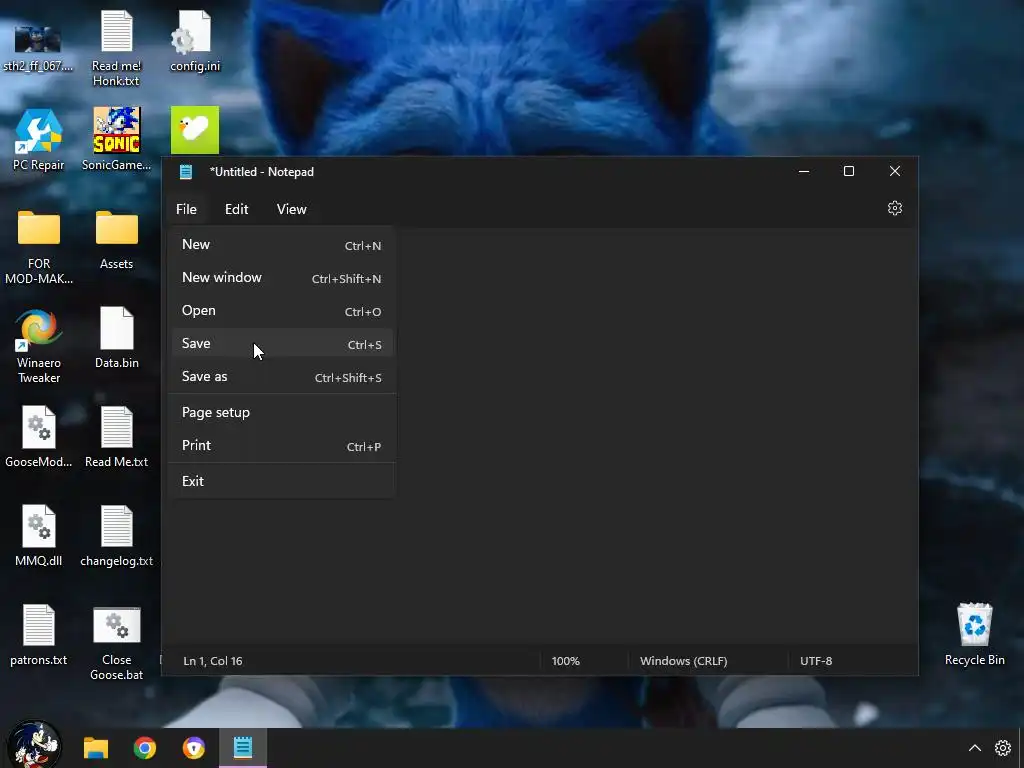Maximize the Notepad window
Image resolution: width=1024 pixels, height=768 pixels.
click(849, 171)
